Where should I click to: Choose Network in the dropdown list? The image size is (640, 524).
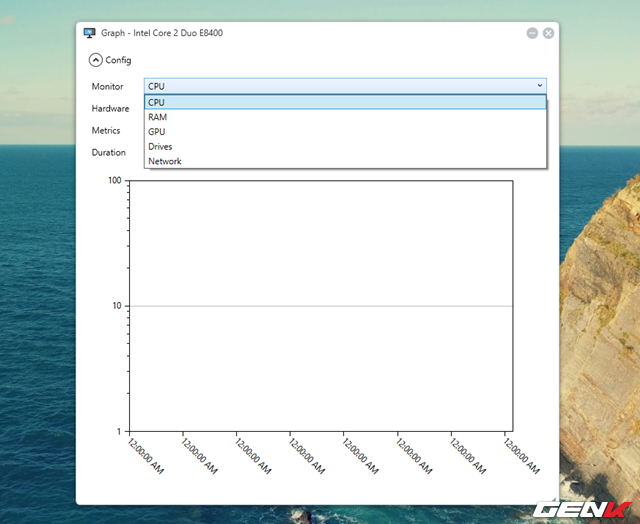coord(165,161)
